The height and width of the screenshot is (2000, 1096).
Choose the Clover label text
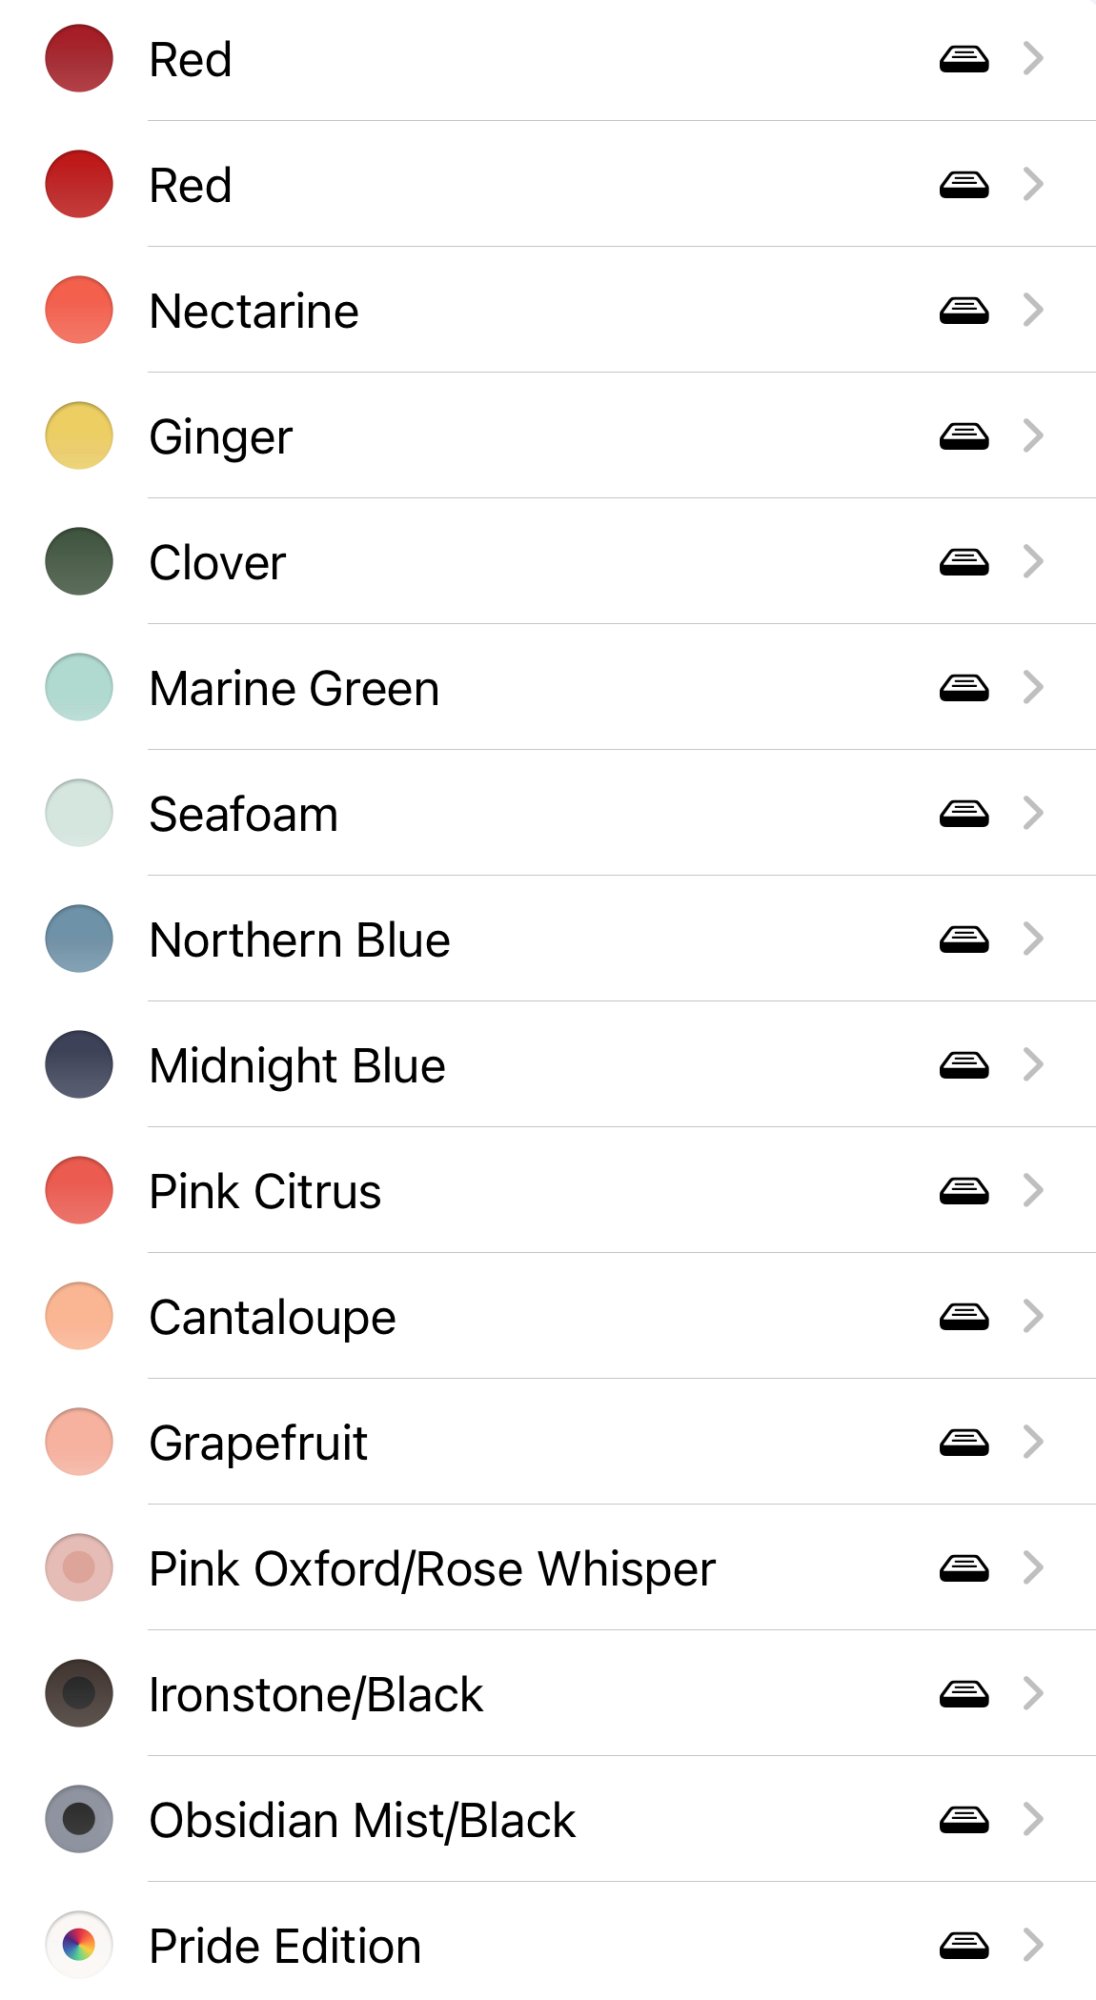(217, 562)
